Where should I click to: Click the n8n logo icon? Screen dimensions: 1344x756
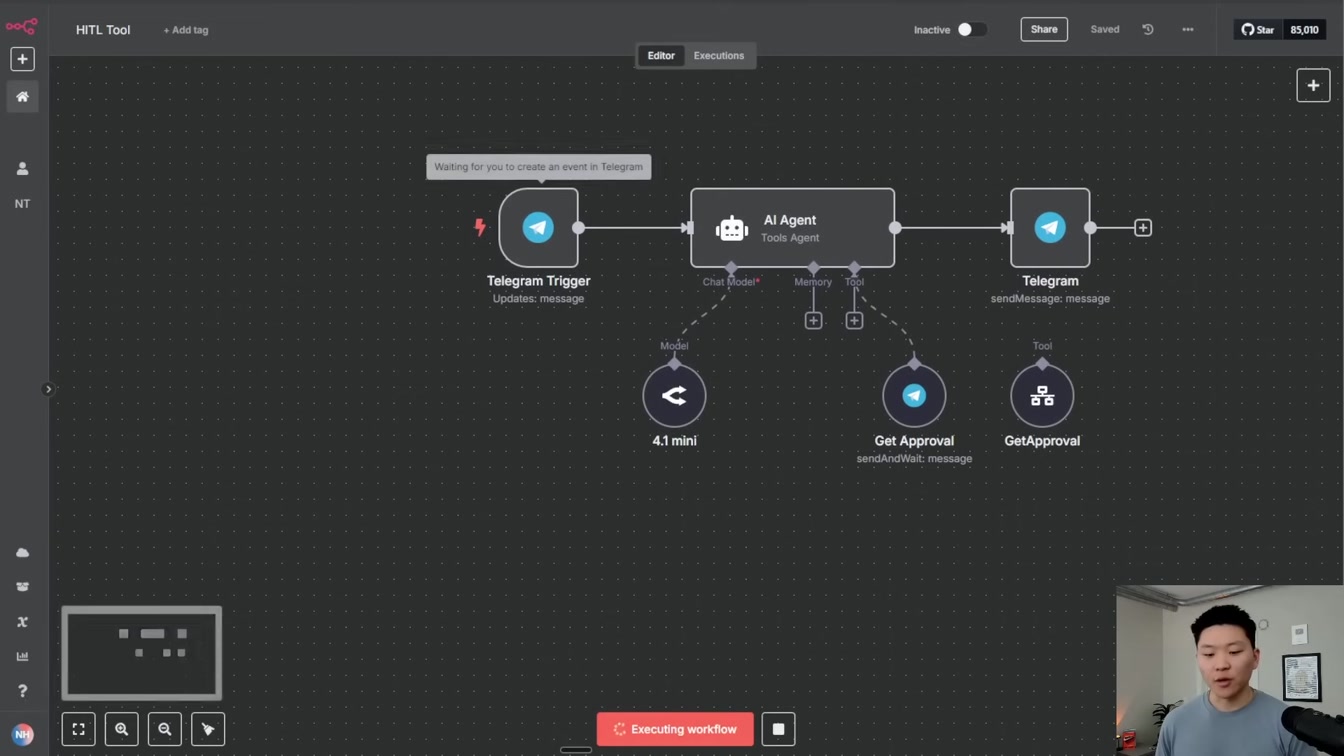click(22, 26)
